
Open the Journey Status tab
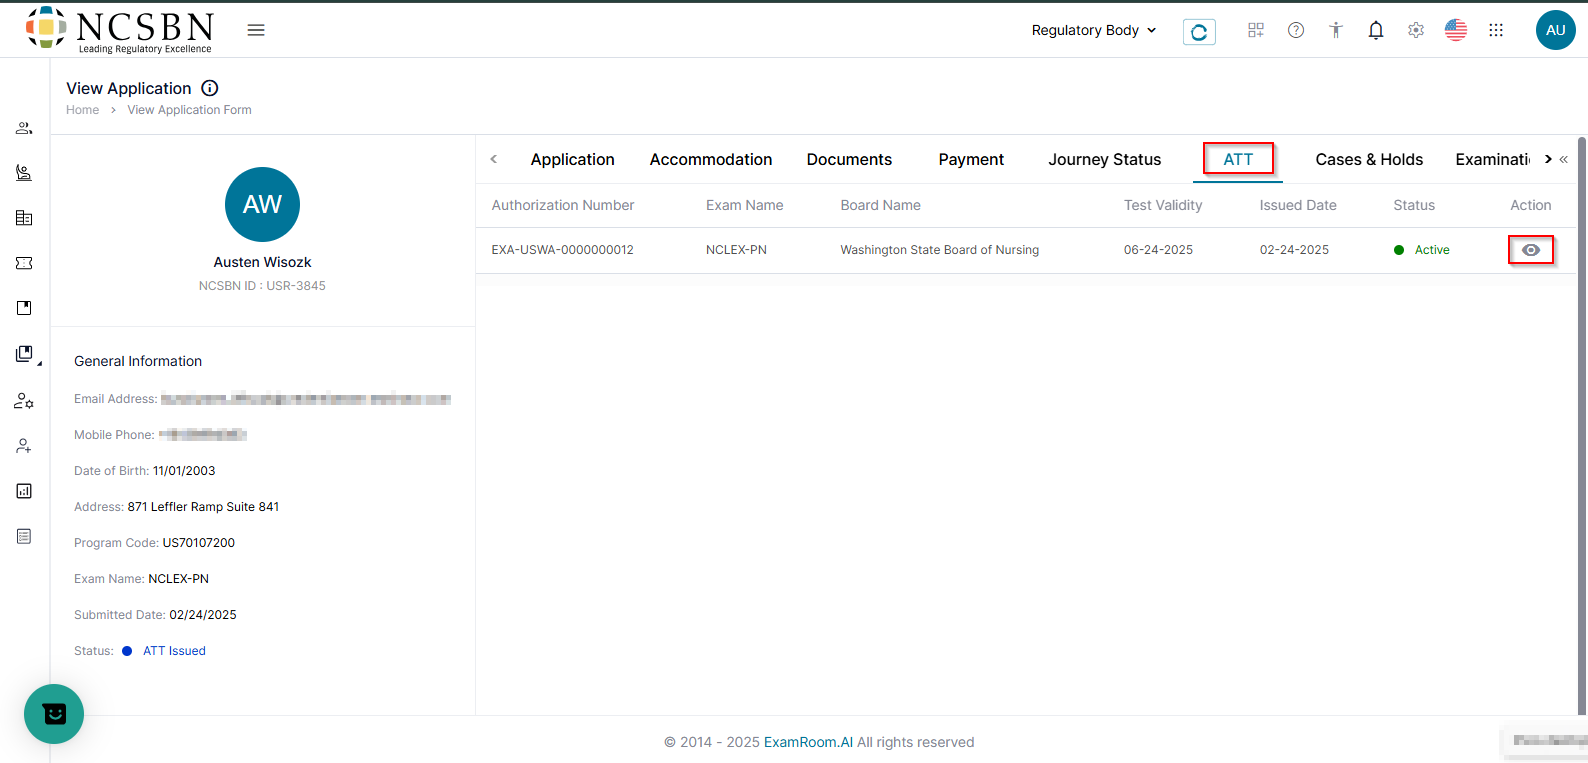1104,160
